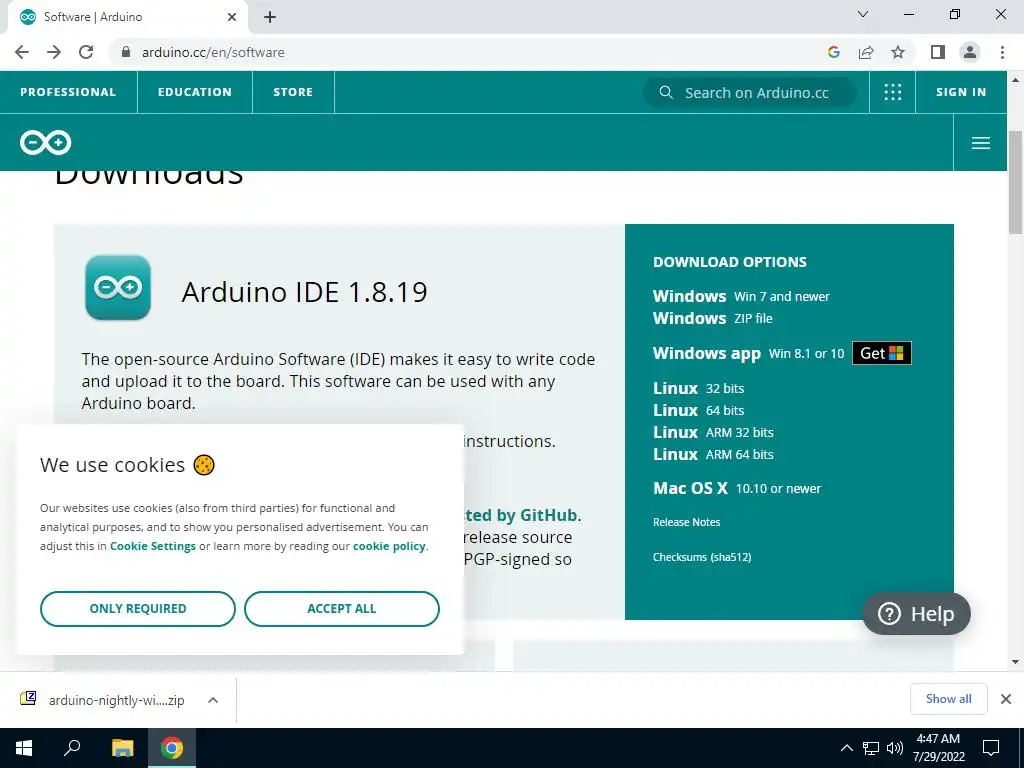Download Linux 64 bits version

699,411
